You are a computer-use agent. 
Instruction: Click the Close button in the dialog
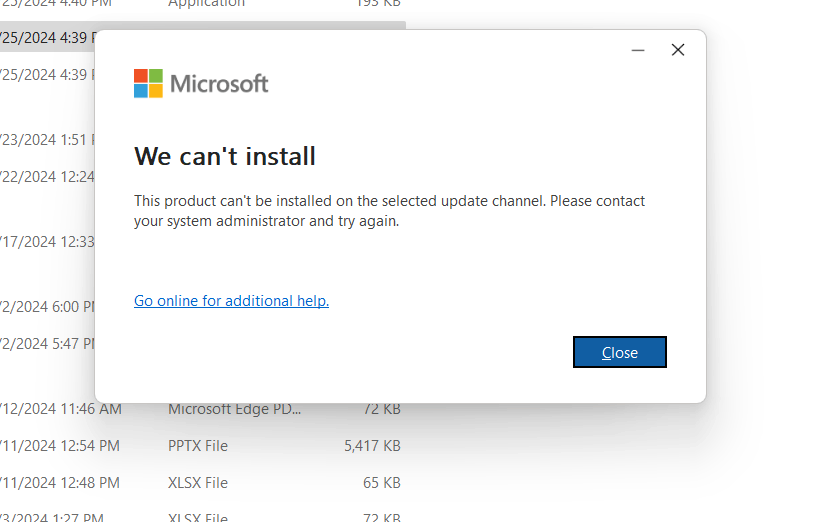coord(619,352)
